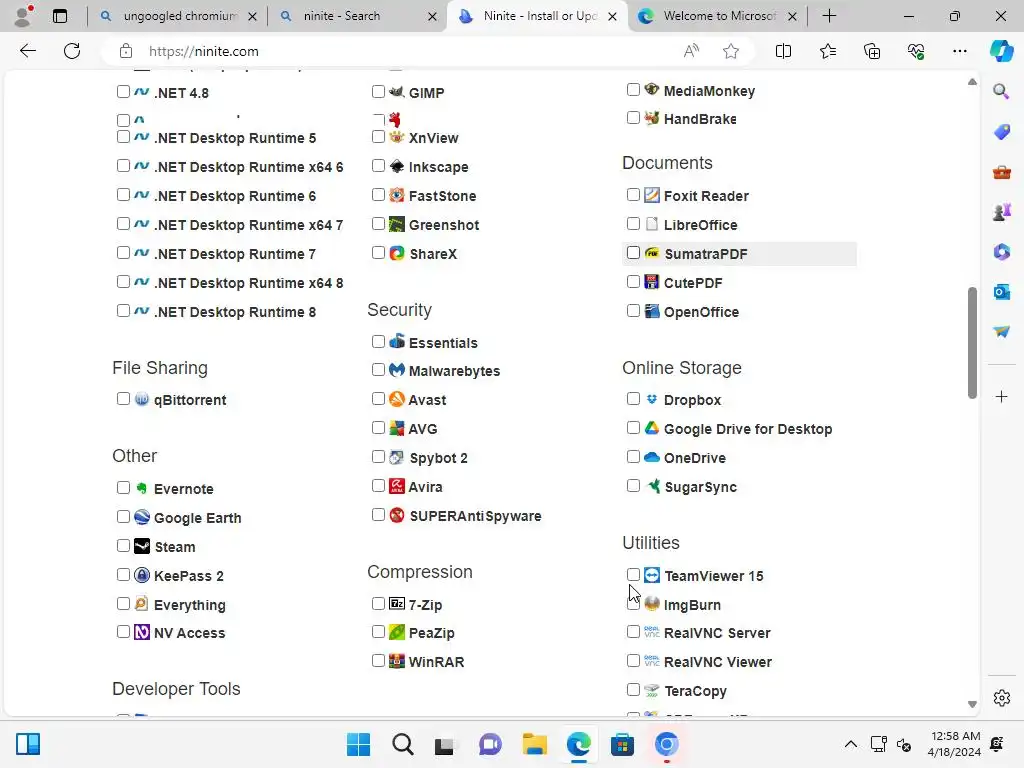Tick the RealVNC Viewer checkbox
1024x768 pixels.
(x=633, y=660)
